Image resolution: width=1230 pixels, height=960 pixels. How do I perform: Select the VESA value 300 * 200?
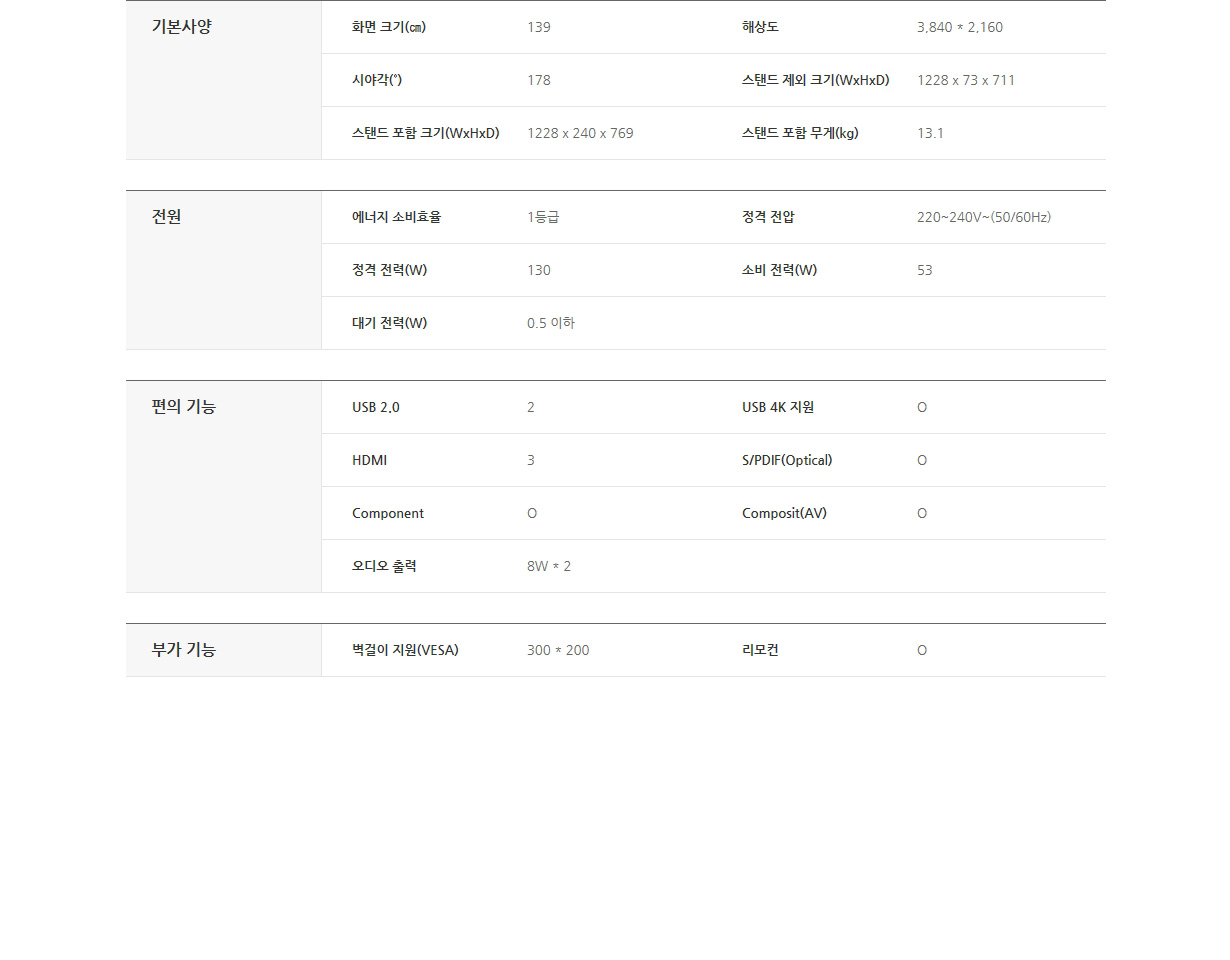(557, 650)
